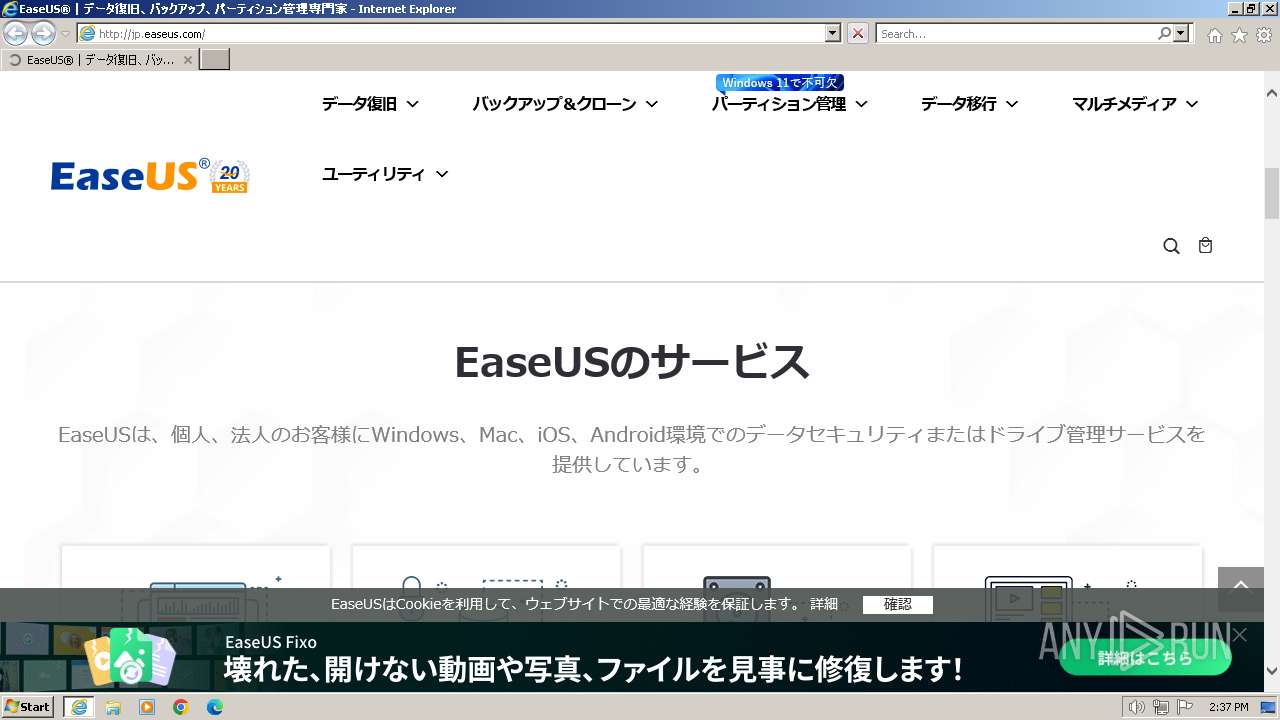The image size is (1280, 720).
Task: Click the EaseUS Fixo banner text
Action: pos(270,642)
